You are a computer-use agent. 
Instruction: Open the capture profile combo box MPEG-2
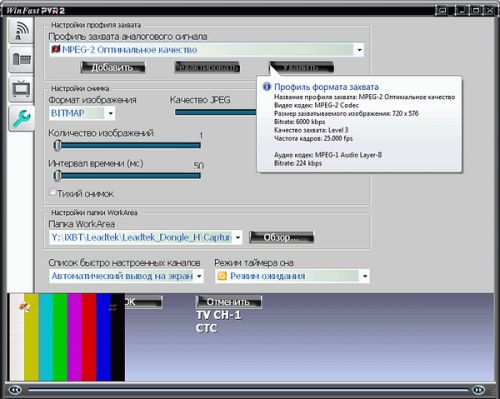pos(207,50)
